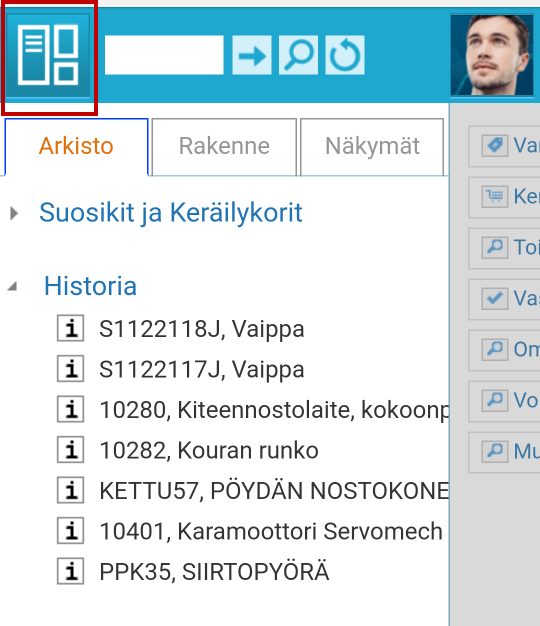
Task: Click info icon for S1122118J, Vaippa
Action: 71,329
